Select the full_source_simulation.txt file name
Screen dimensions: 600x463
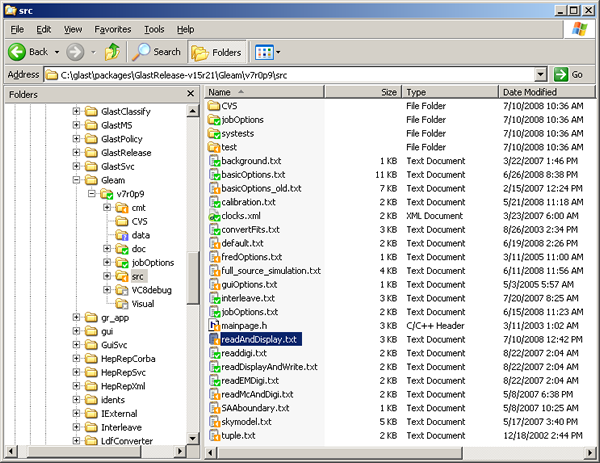(271, 271)
